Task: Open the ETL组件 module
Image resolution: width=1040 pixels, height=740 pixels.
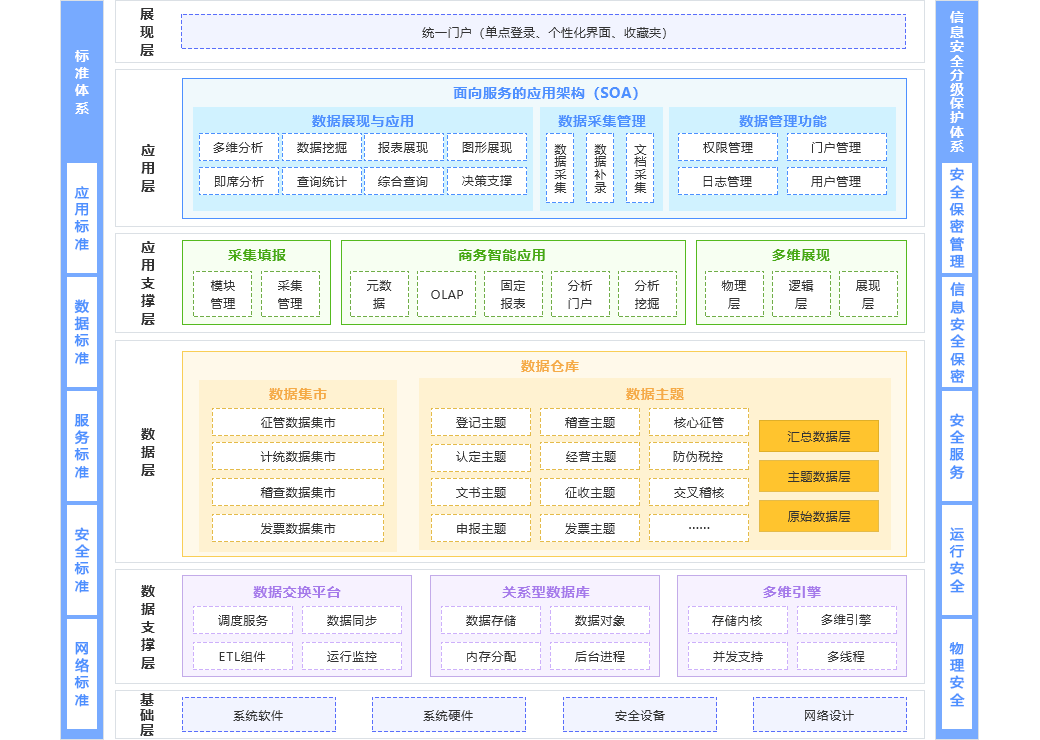Action: click(x=240, y=656)
